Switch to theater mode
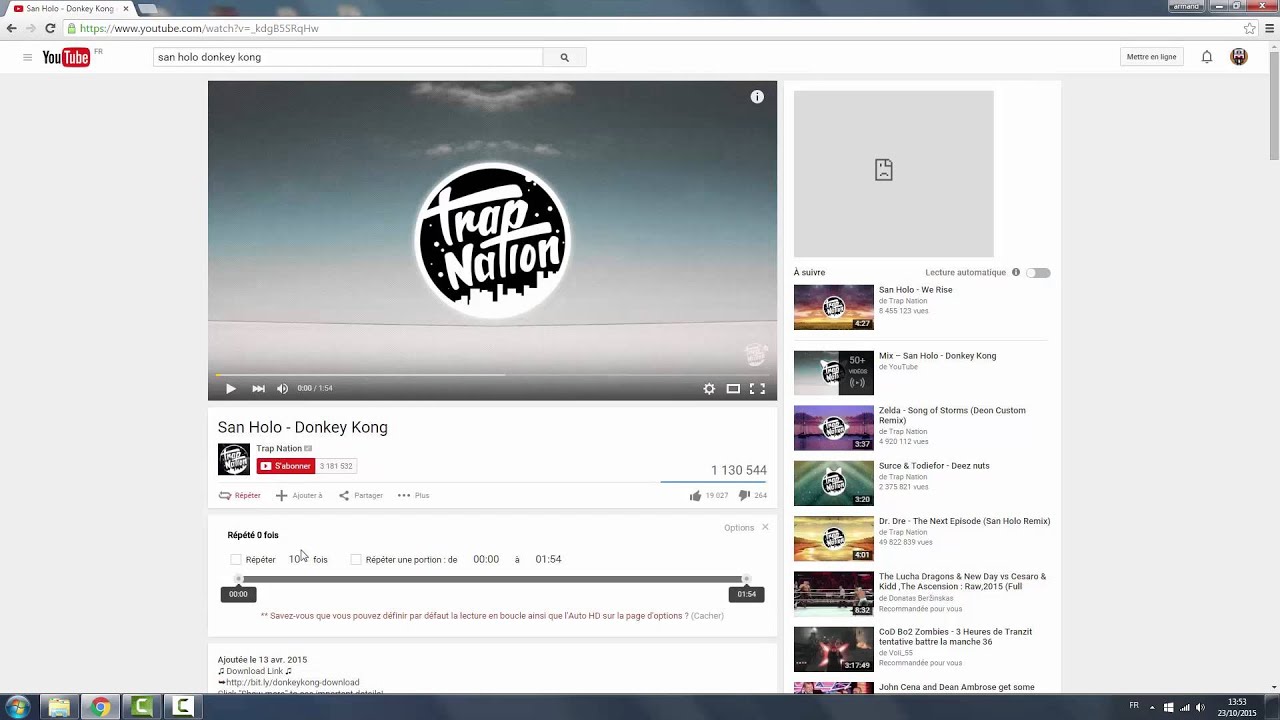1280x720 pixels. click(x=733, y=389)
